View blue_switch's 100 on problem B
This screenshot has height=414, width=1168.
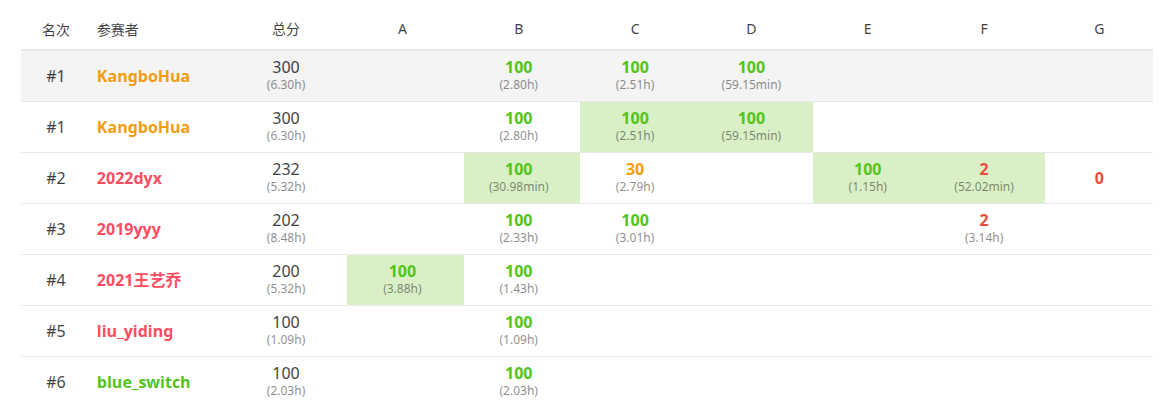click(519, 373)
